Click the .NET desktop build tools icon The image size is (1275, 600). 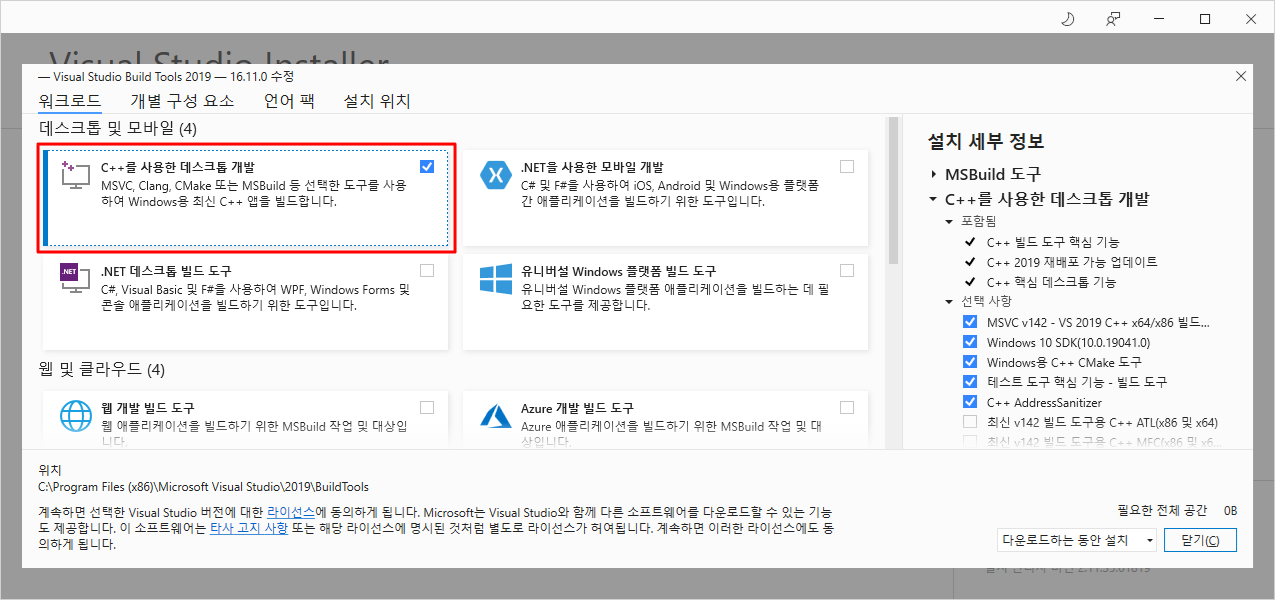tap(75, 278)
